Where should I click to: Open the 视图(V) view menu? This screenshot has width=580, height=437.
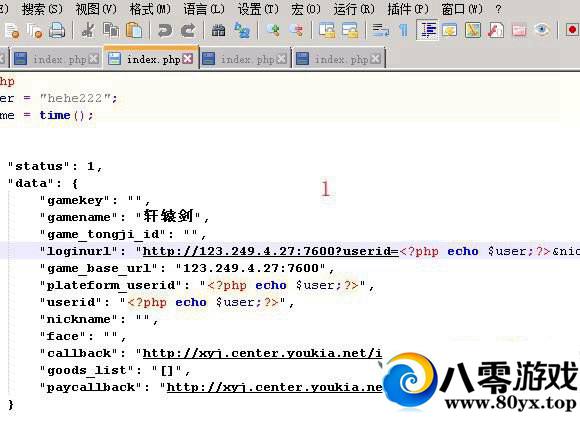(96, 9)
